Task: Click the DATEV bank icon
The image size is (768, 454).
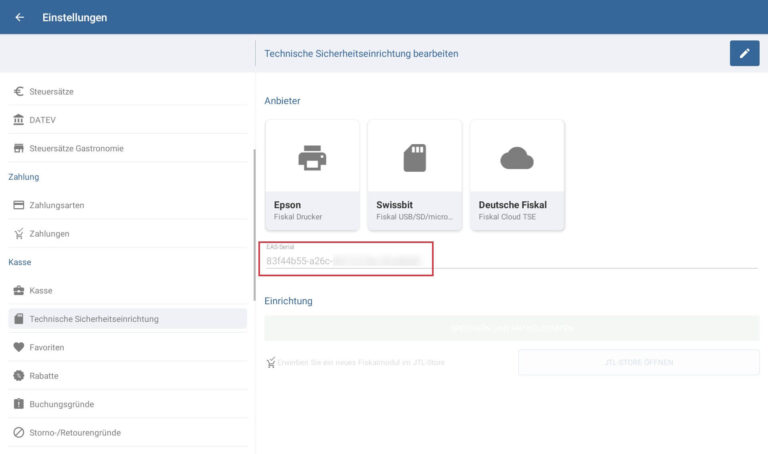Action: click(x=19, y=120)
